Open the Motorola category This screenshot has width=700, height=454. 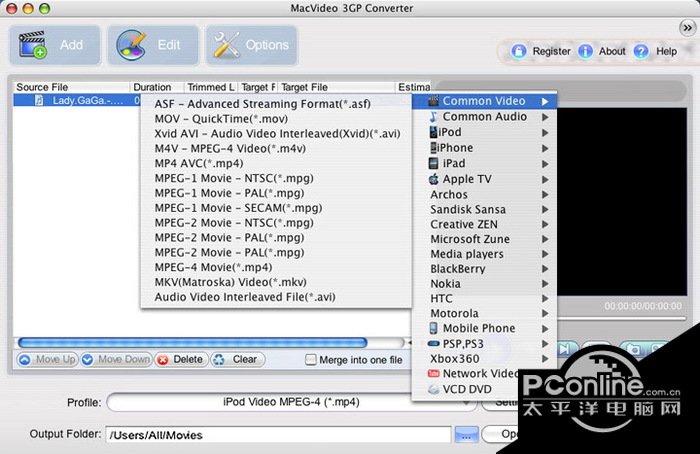coord(484,313)
